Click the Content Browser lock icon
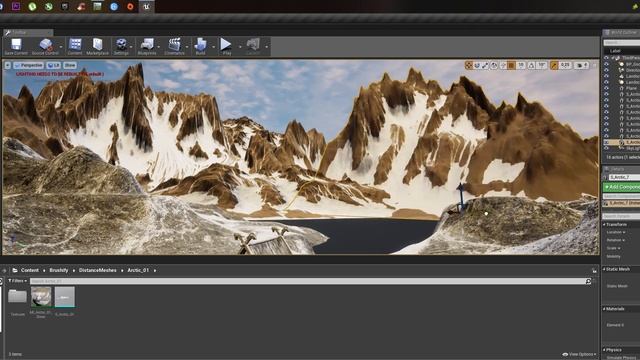 (594, 270)
